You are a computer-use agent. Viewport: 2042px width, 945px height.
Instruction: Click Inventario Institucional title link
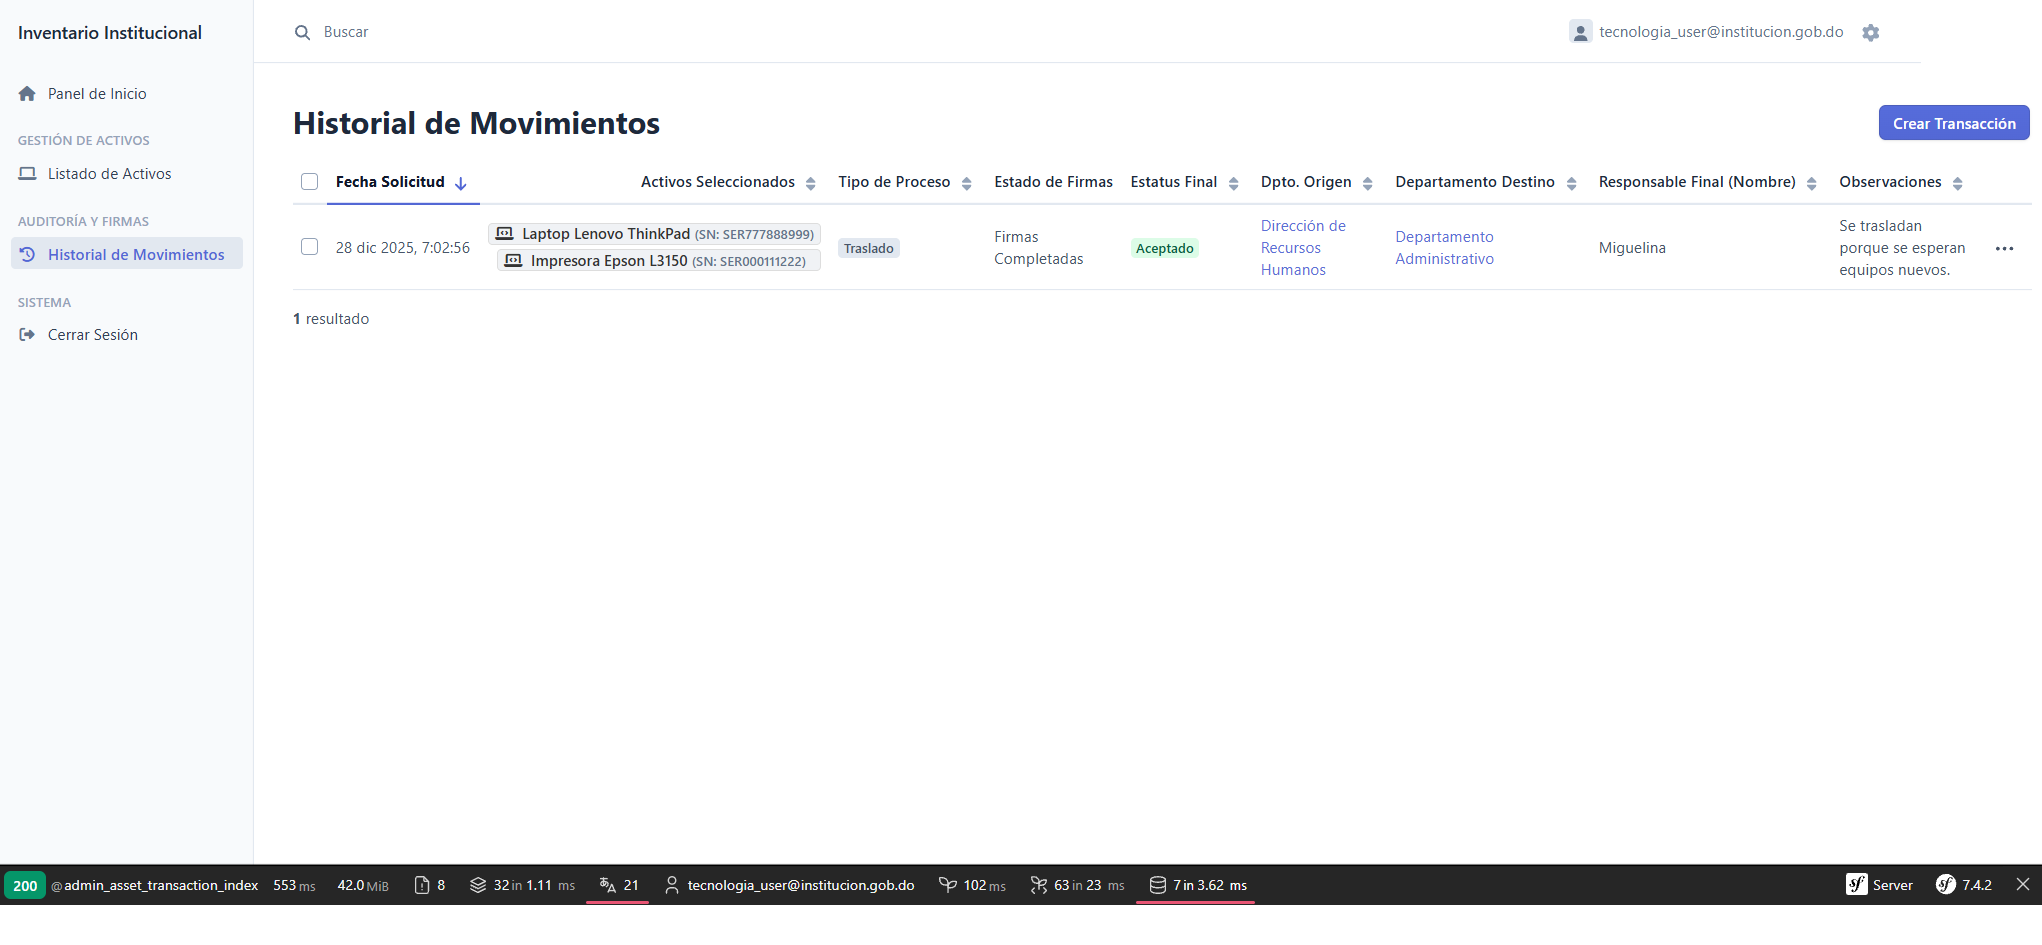(x=110, y=32)
